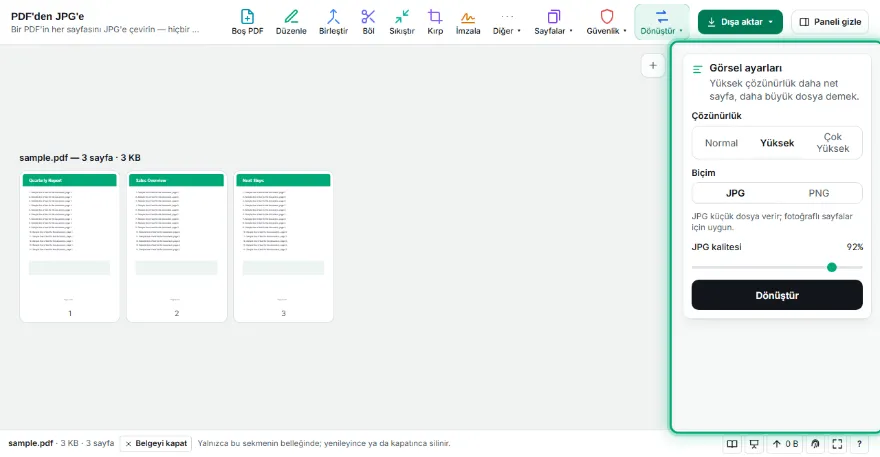Select Yüksek resolution

777,143
